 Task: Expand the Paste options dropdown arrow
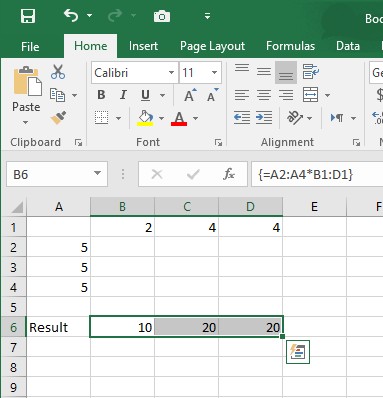coord(26,122)
